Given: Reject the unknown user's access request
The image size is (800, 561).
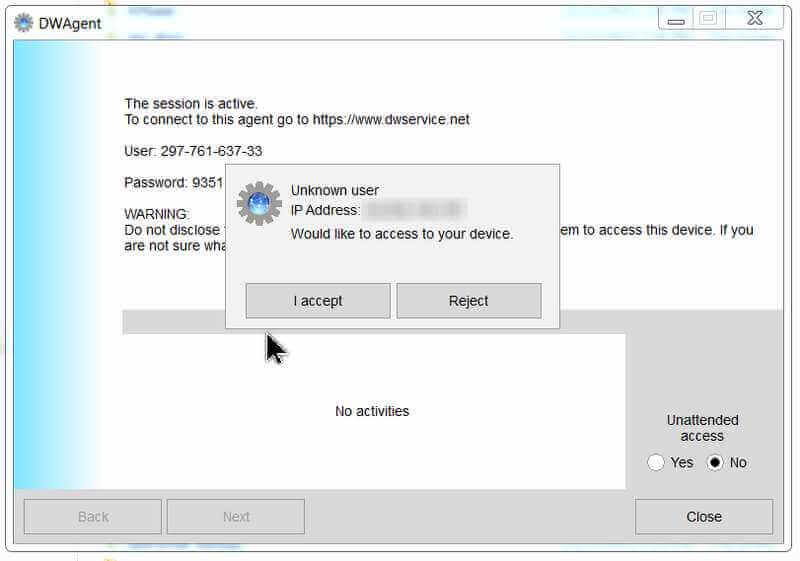Looking at the screenshot, I should [x=469, y=301].
